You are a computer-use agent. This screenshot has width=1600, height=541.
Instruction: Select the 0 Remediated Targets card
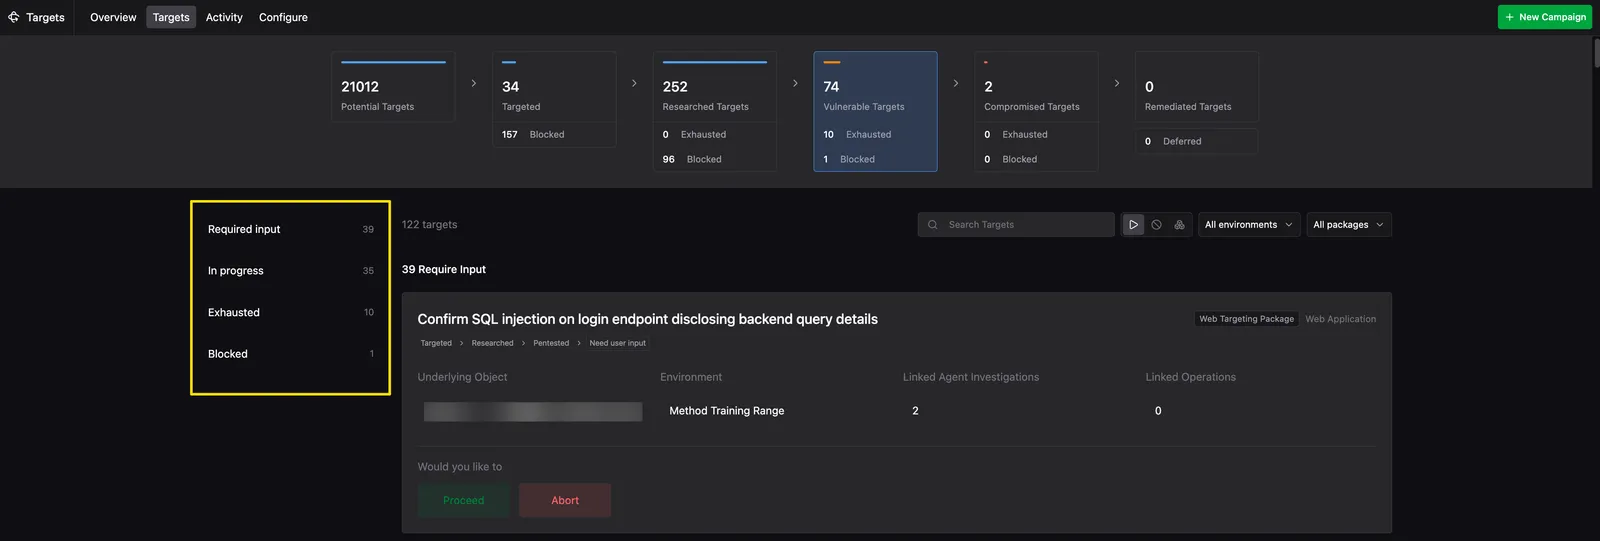[x=1197, y=87]
